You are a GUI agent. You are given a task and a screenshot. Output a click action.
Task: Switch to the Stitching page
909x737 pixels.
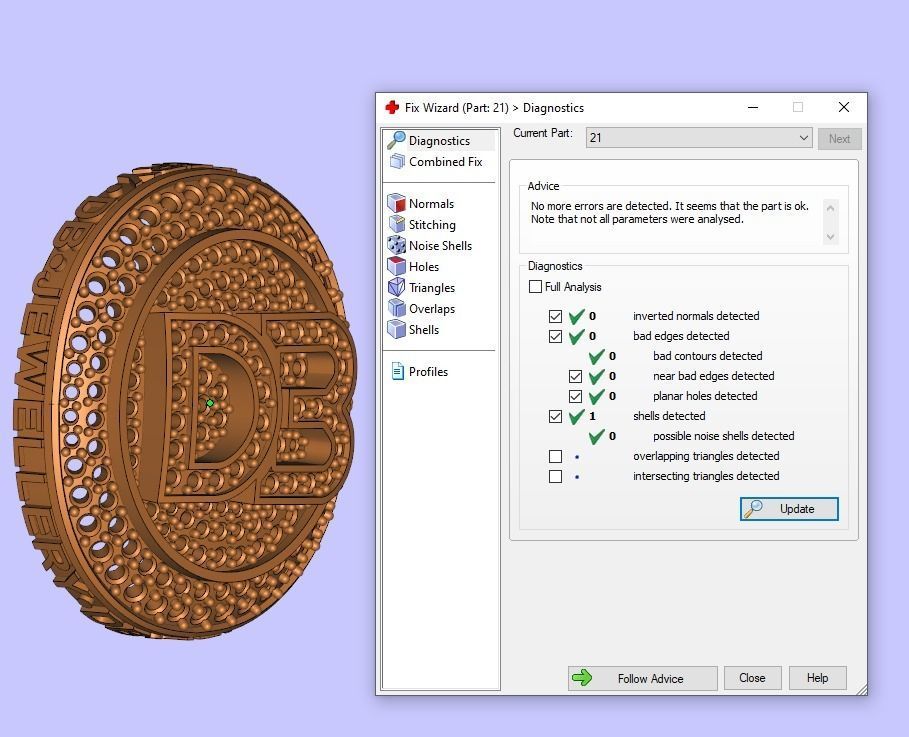(x=432, y=224)
